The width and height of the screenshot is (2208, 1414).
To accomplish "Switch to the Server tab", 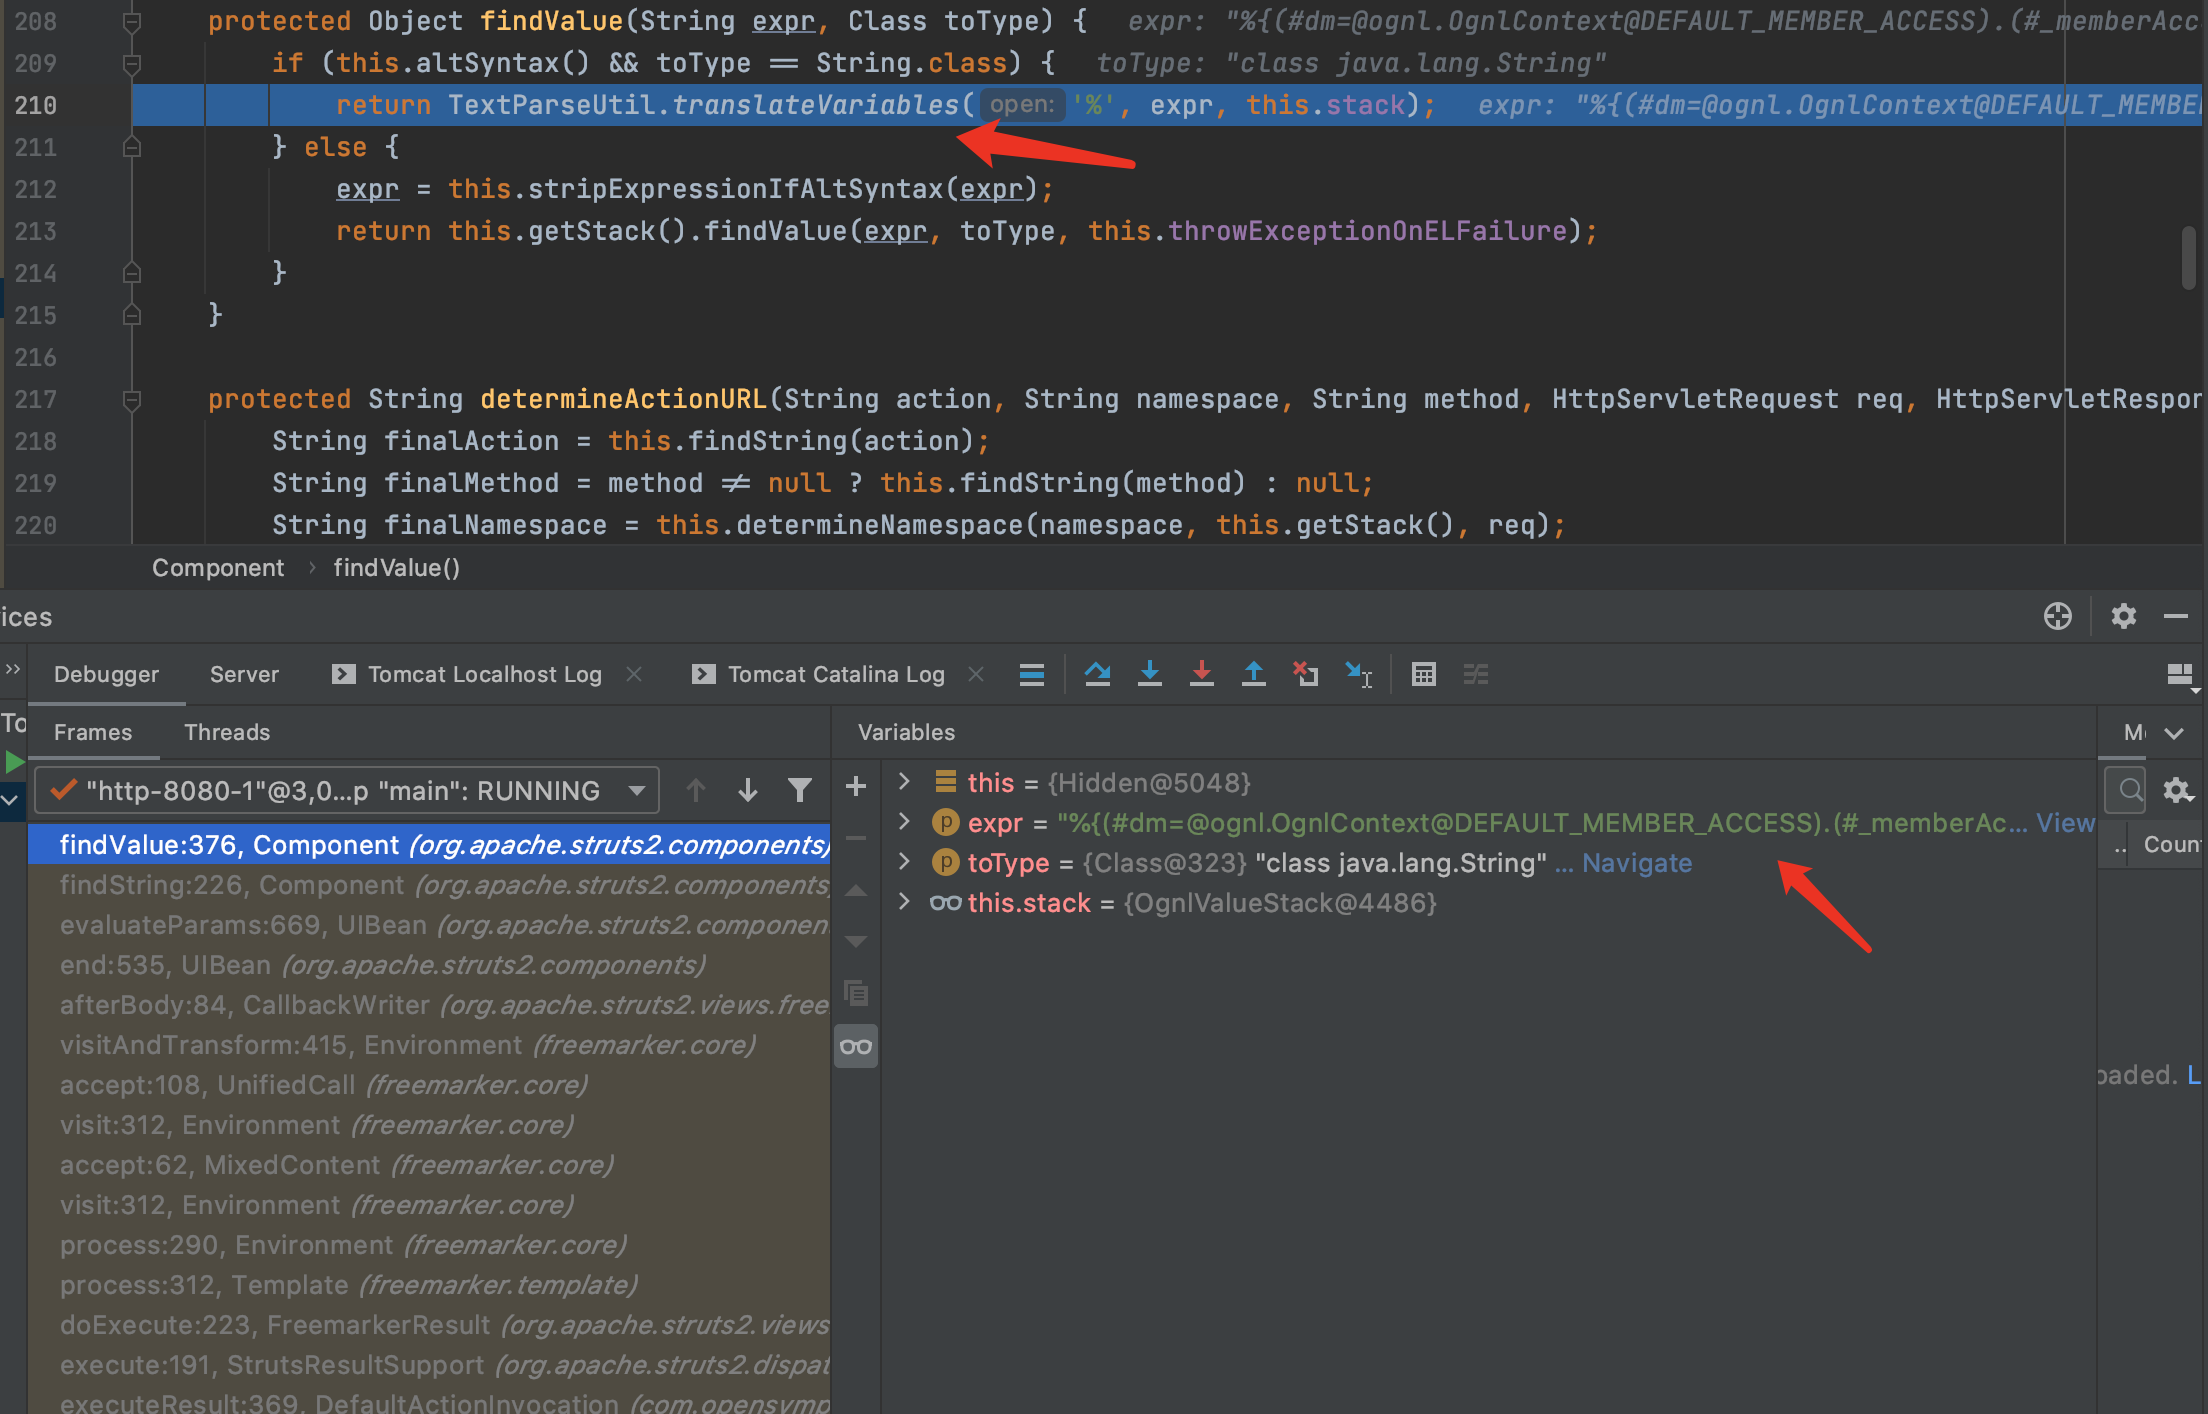I will coord(244,674).
